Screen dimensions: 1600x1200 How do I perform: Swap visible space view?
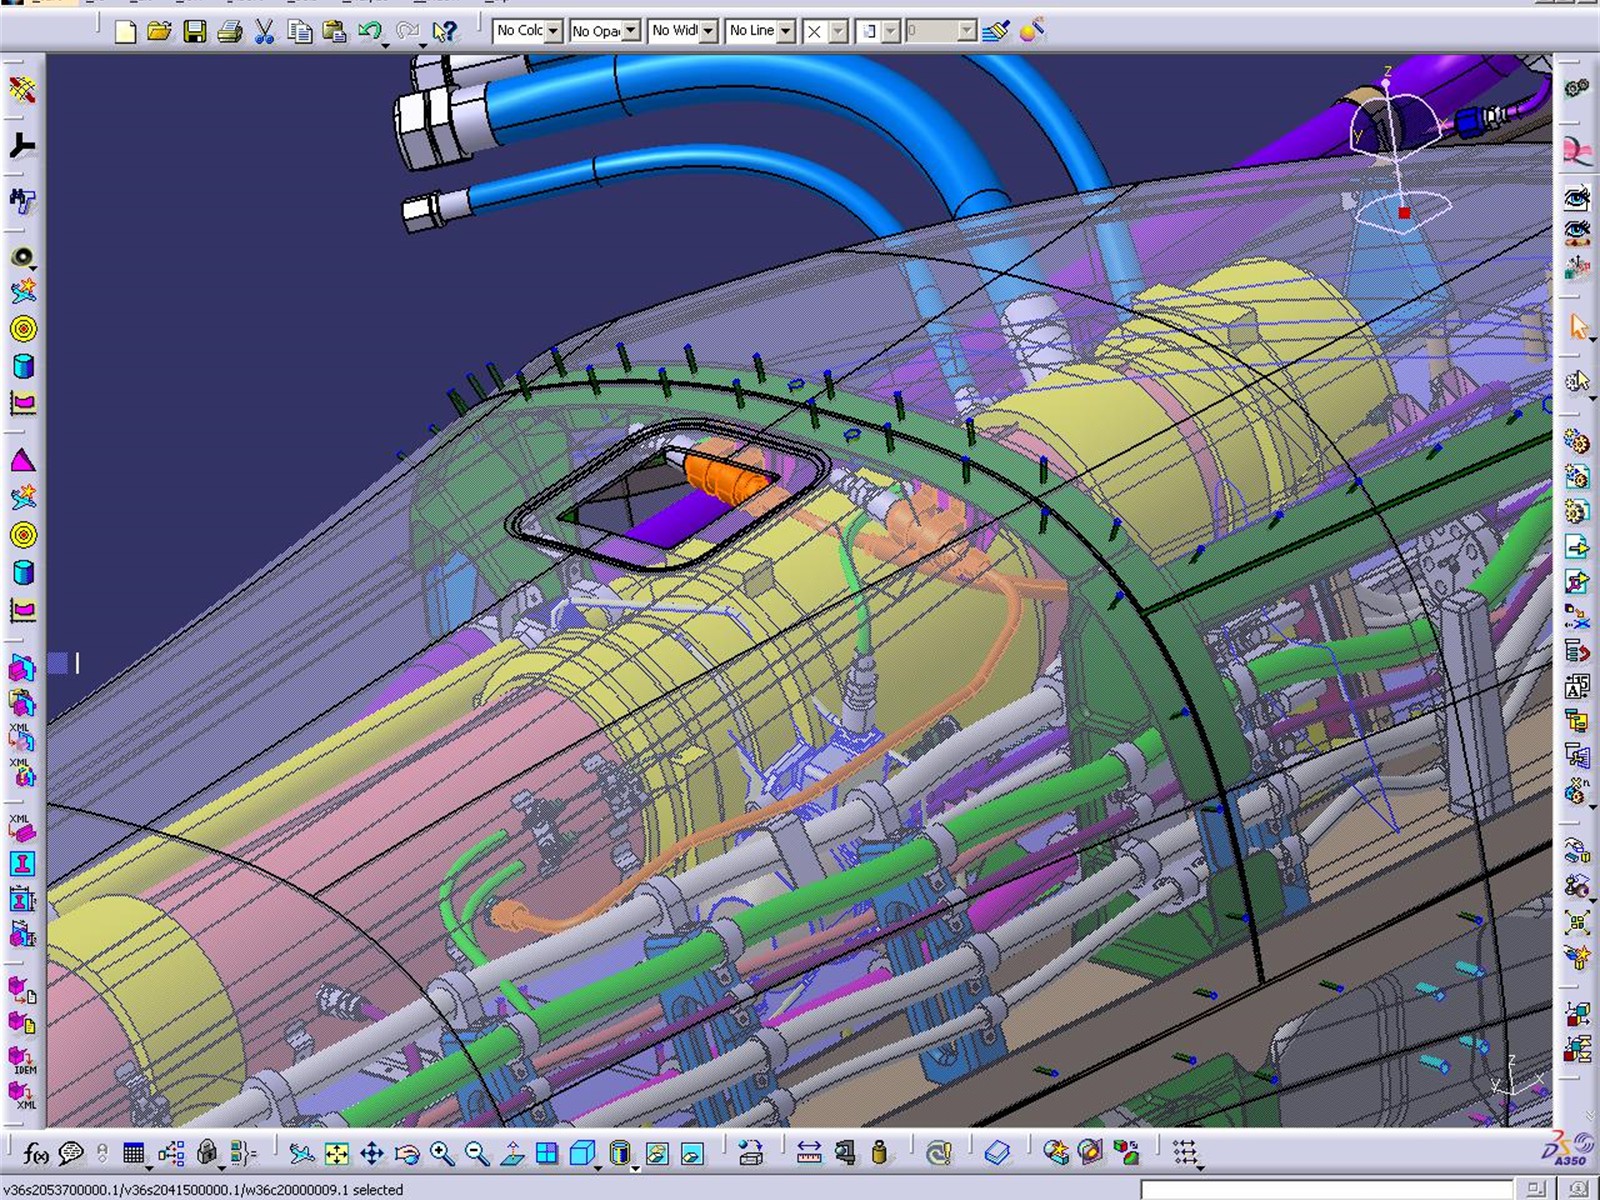(692, 1154)
